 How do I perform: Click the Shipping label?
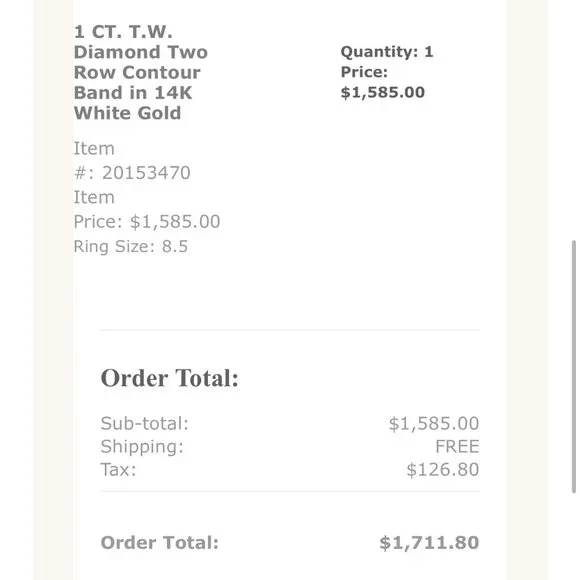click(x=142, y=446)
